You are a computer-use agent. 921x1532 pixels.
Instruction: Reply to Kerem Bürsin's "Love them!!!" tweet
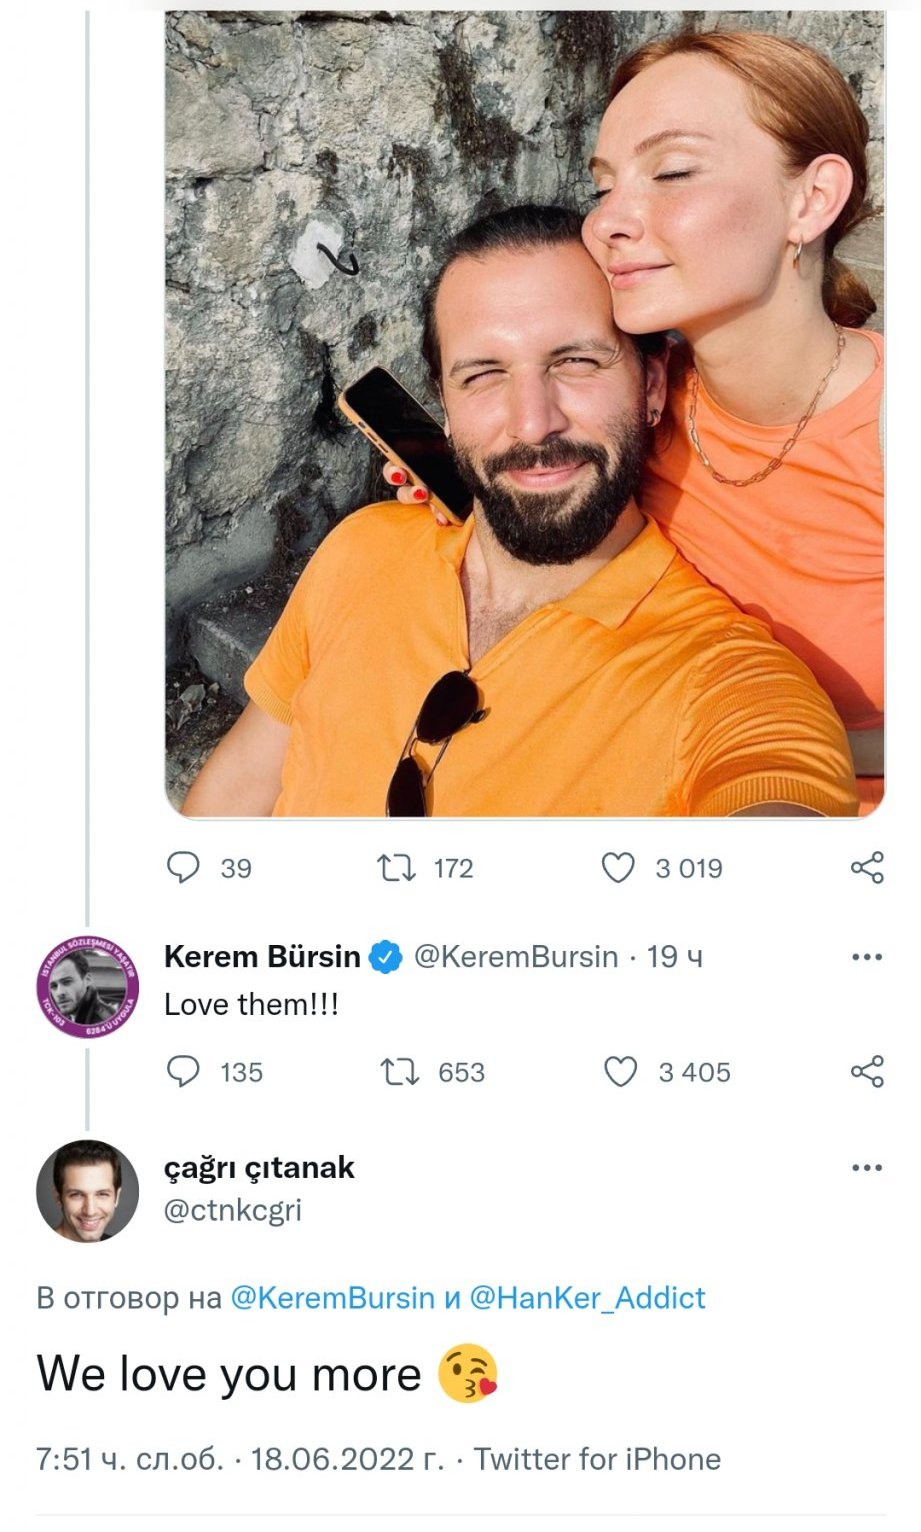pyautogui.click(x=183, y=1072)
